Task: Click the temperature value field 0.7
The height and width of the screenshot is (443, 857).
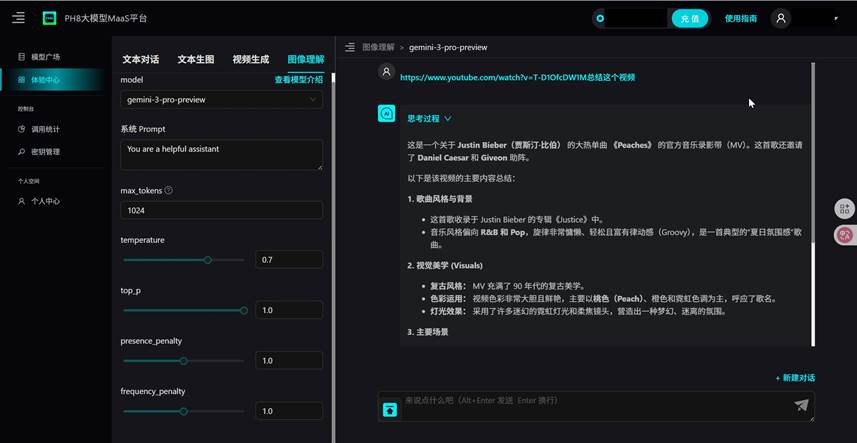Action: click(x=289, y=260)
